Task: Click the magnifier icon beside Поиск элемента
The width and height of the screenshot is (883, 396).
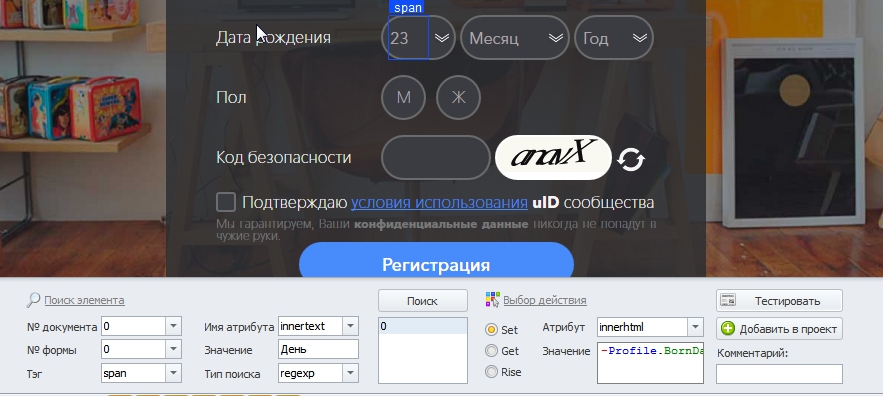Action: 33,300
